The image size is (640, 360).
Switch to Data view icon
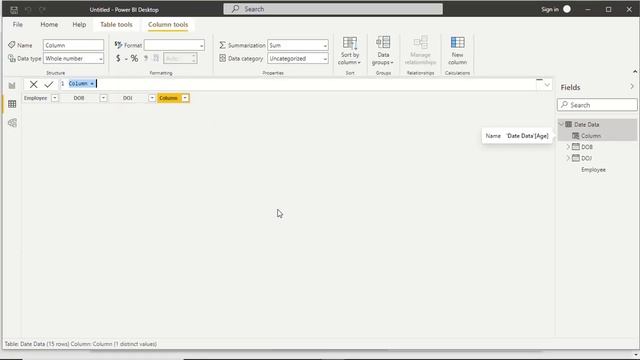(x=12, y=104)
